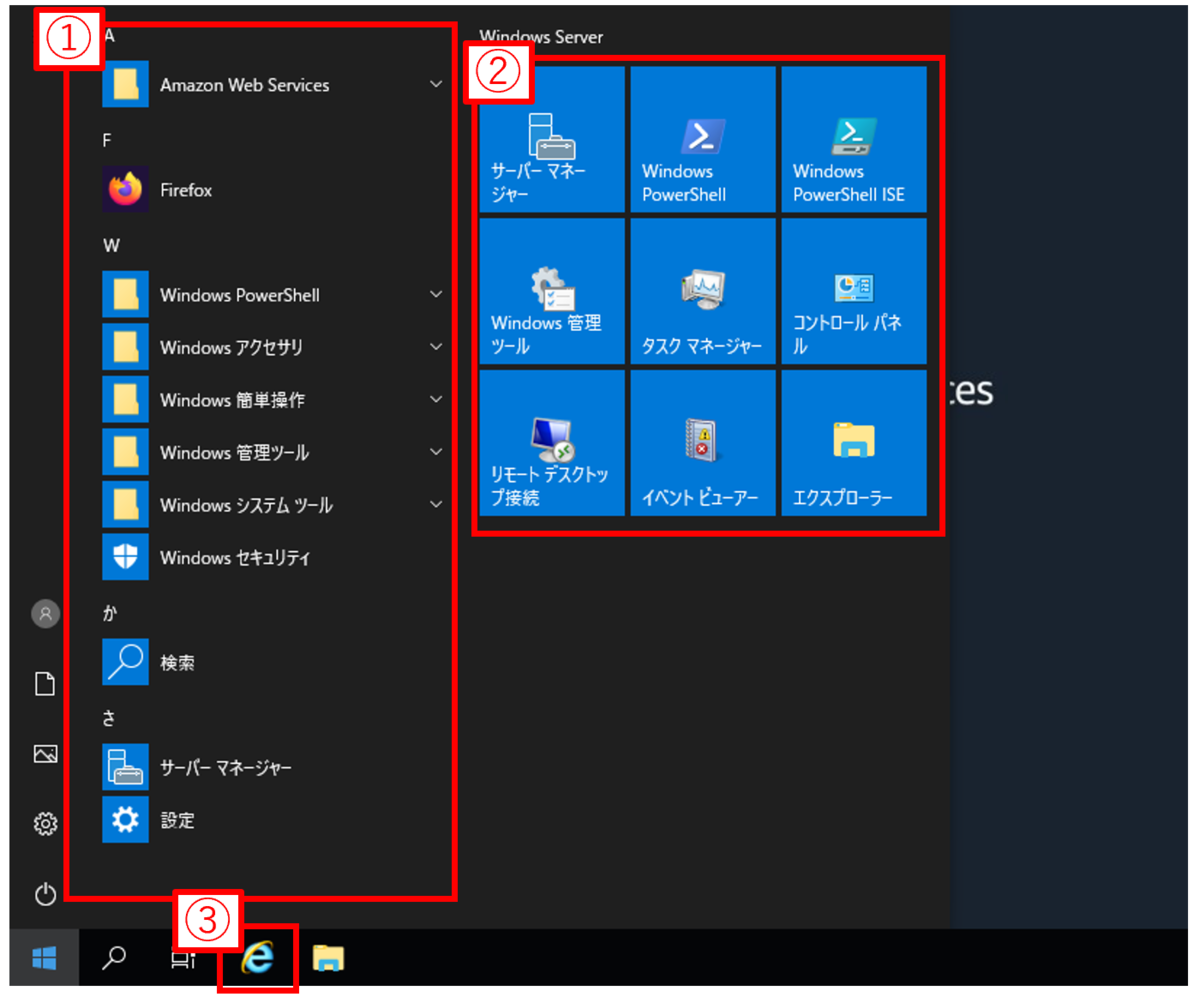The height and width of the screenshot is (1003, 1200).
Task: Open the Server Manager tile
Action: pos(552,140)
